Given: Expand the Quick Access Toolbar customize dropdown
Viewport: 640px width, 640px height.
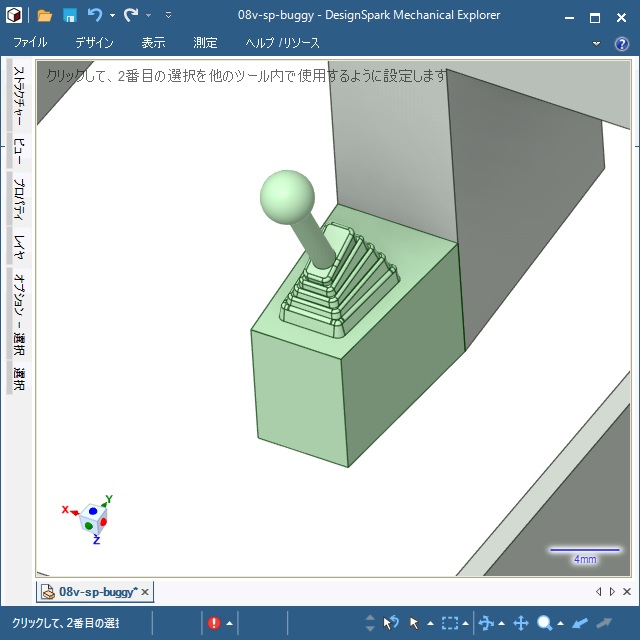Looking at the screenshot, I should click(x=168, y=16).
